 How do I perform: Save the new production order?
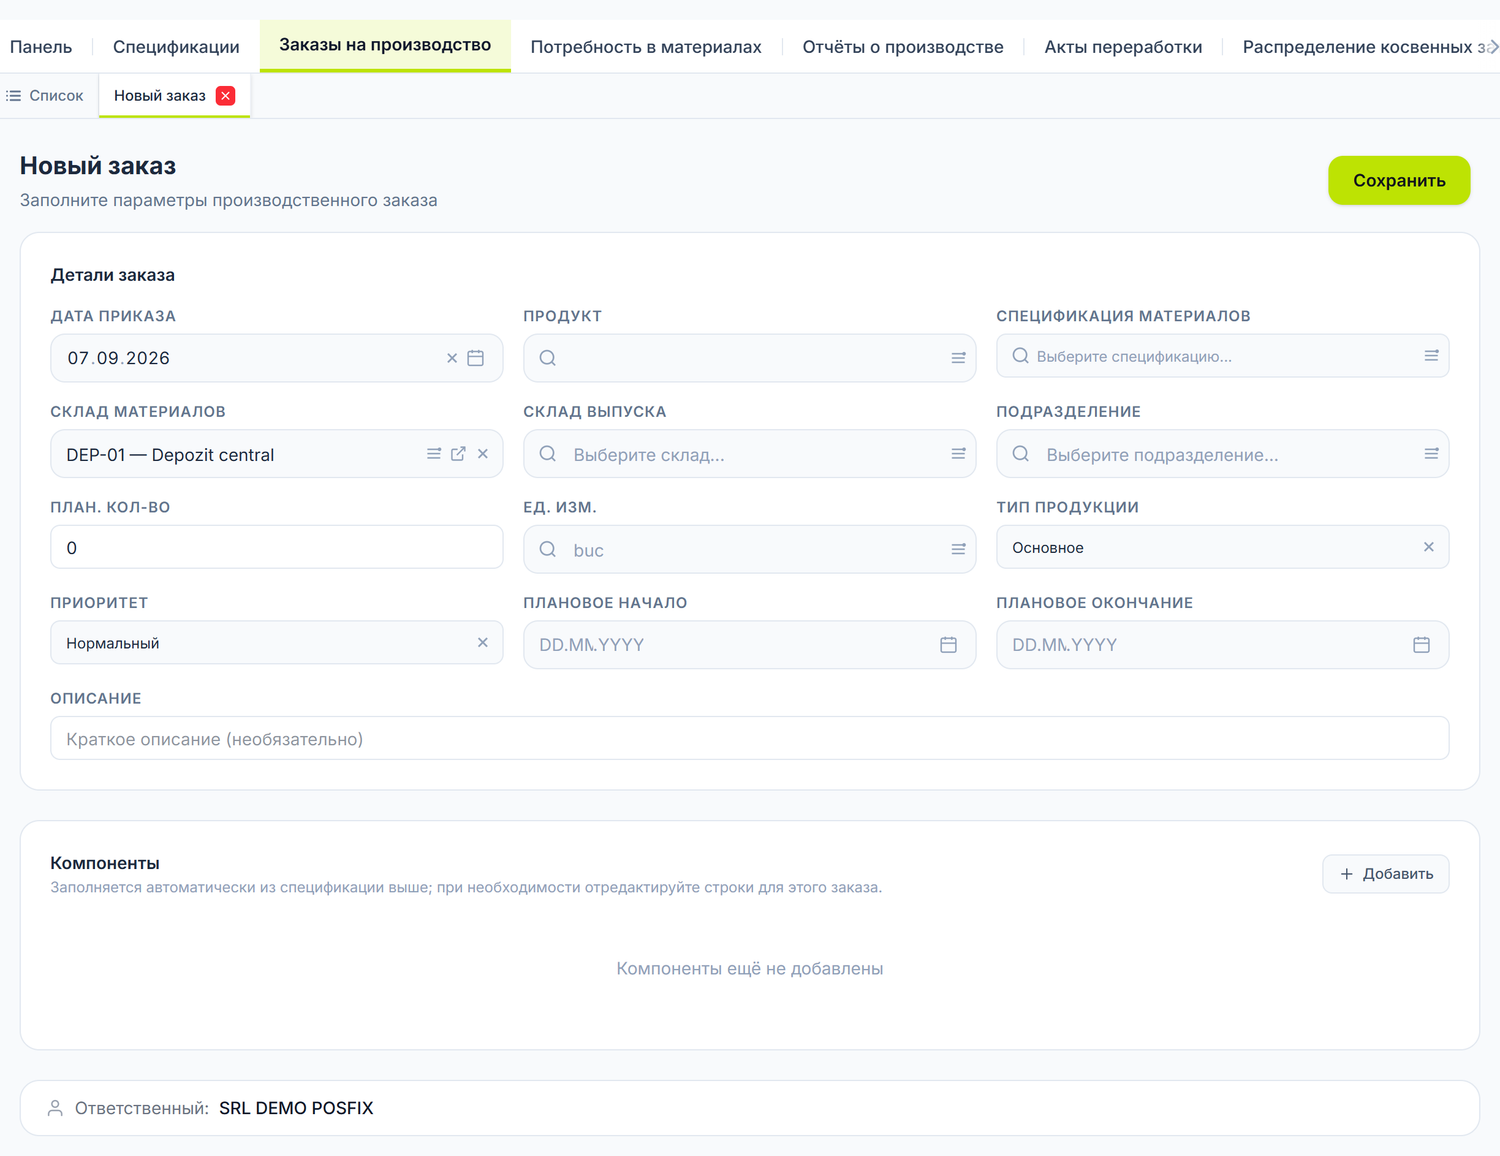pyautogui.click(x=1399, y=180)
